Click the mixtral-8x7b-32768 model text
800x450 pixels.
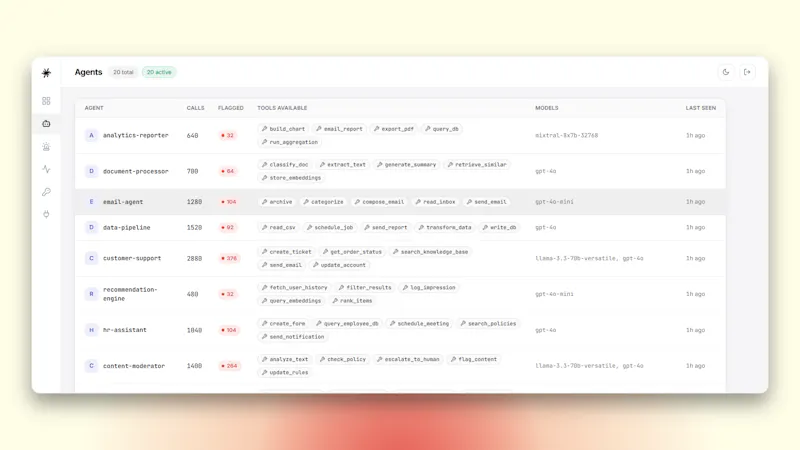566,136
